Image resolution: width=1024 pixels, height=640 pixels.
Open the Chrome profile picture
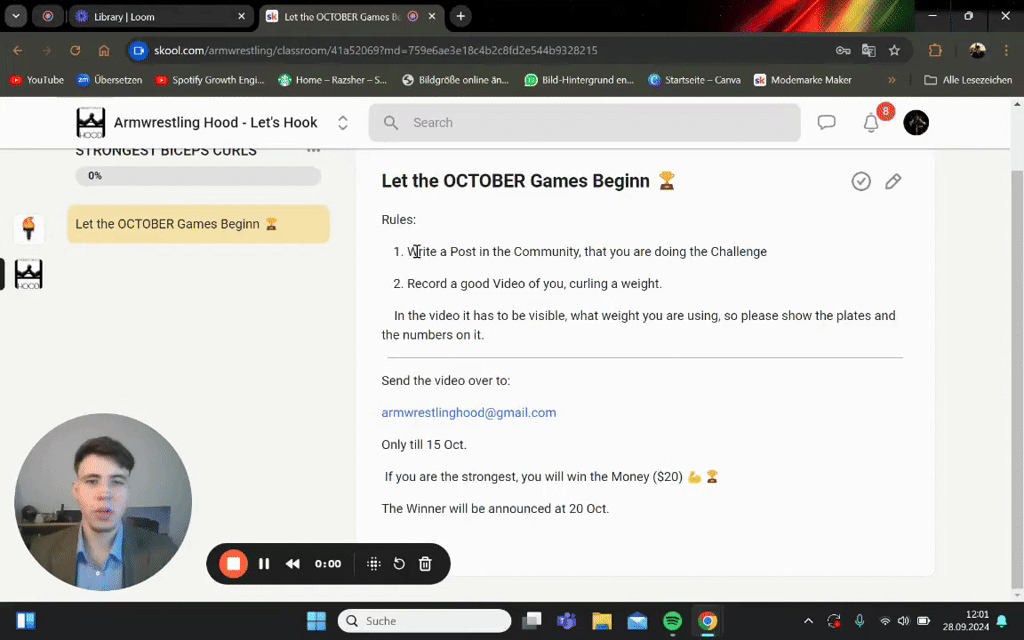pos(977,50)
